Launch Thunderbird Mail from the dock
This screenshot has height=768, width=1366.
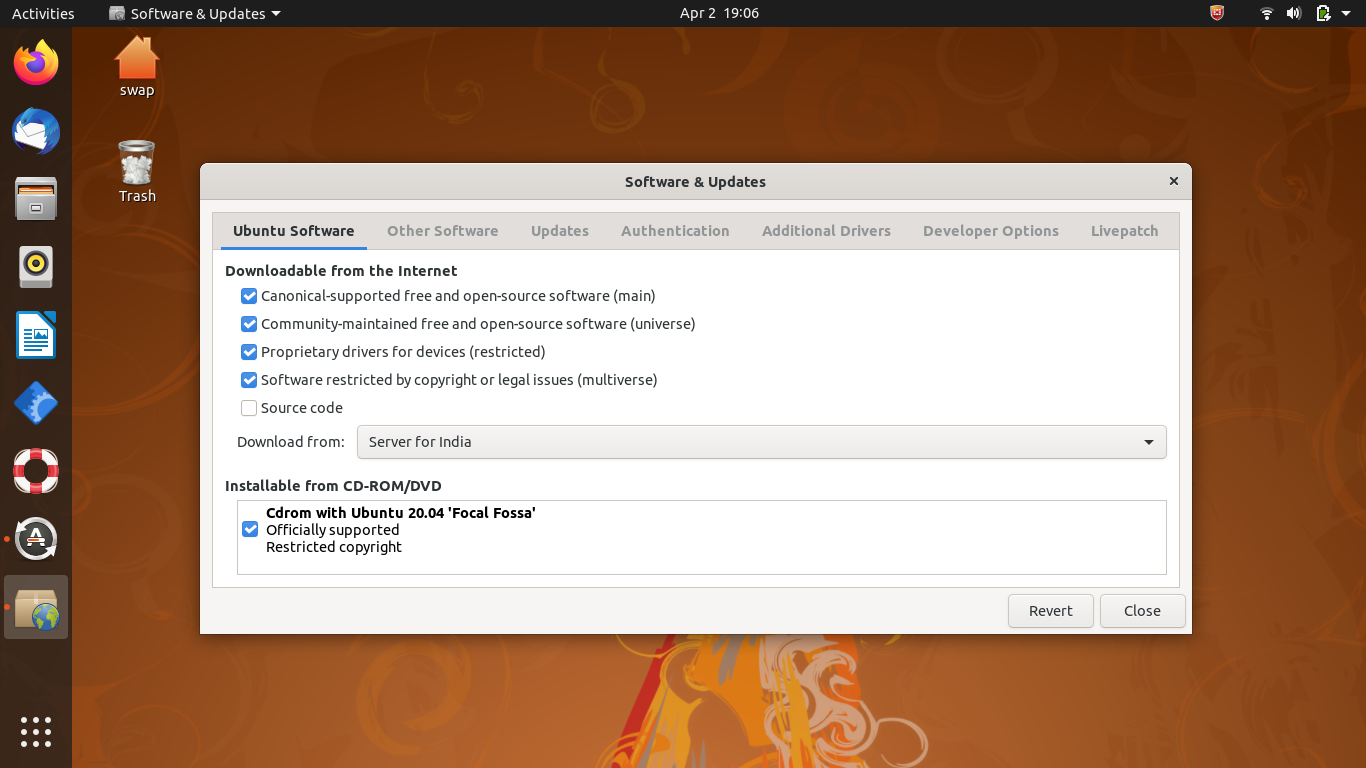coord(36,131)
